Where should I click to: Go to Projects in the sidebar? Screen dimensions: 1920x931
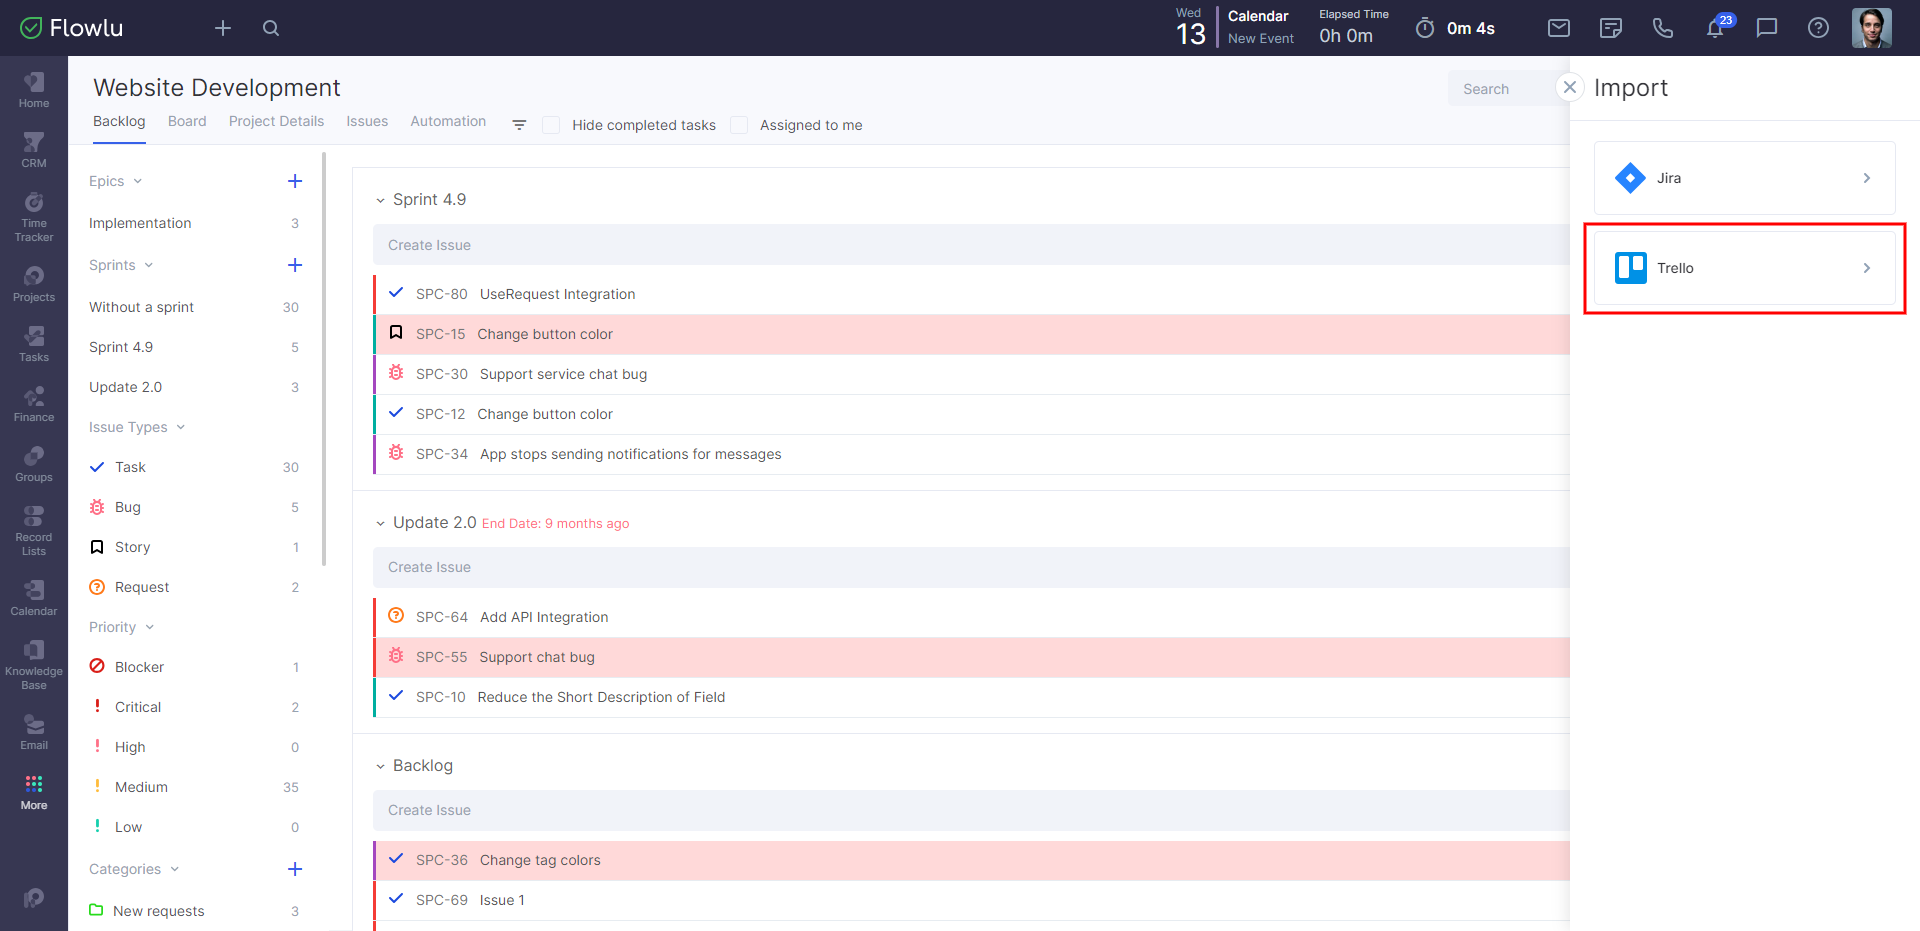[x=34, y=283]
